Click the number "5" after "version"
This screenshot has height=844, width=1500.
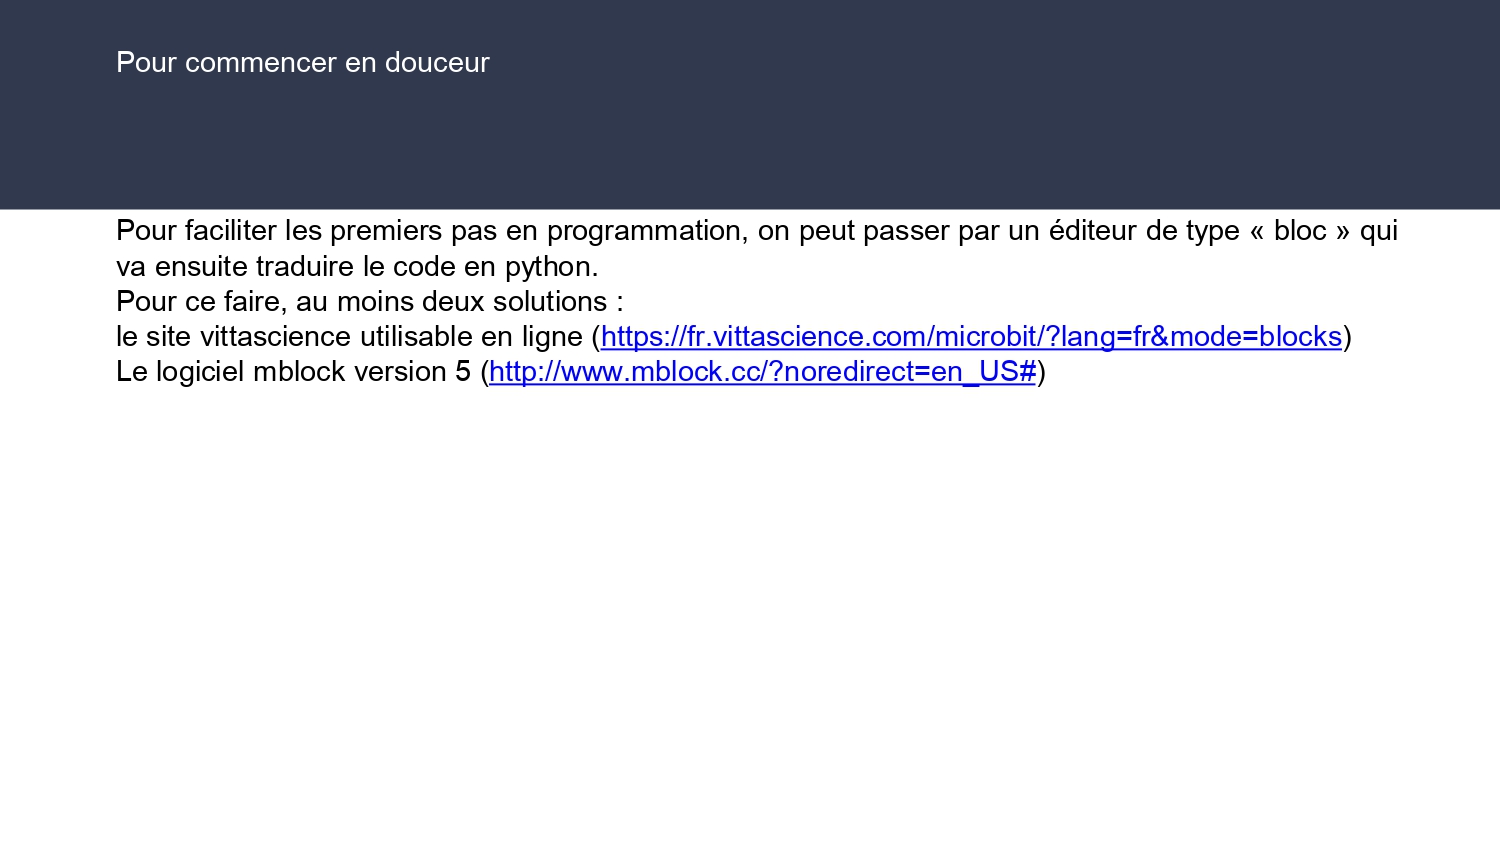(x=462, y=372)
